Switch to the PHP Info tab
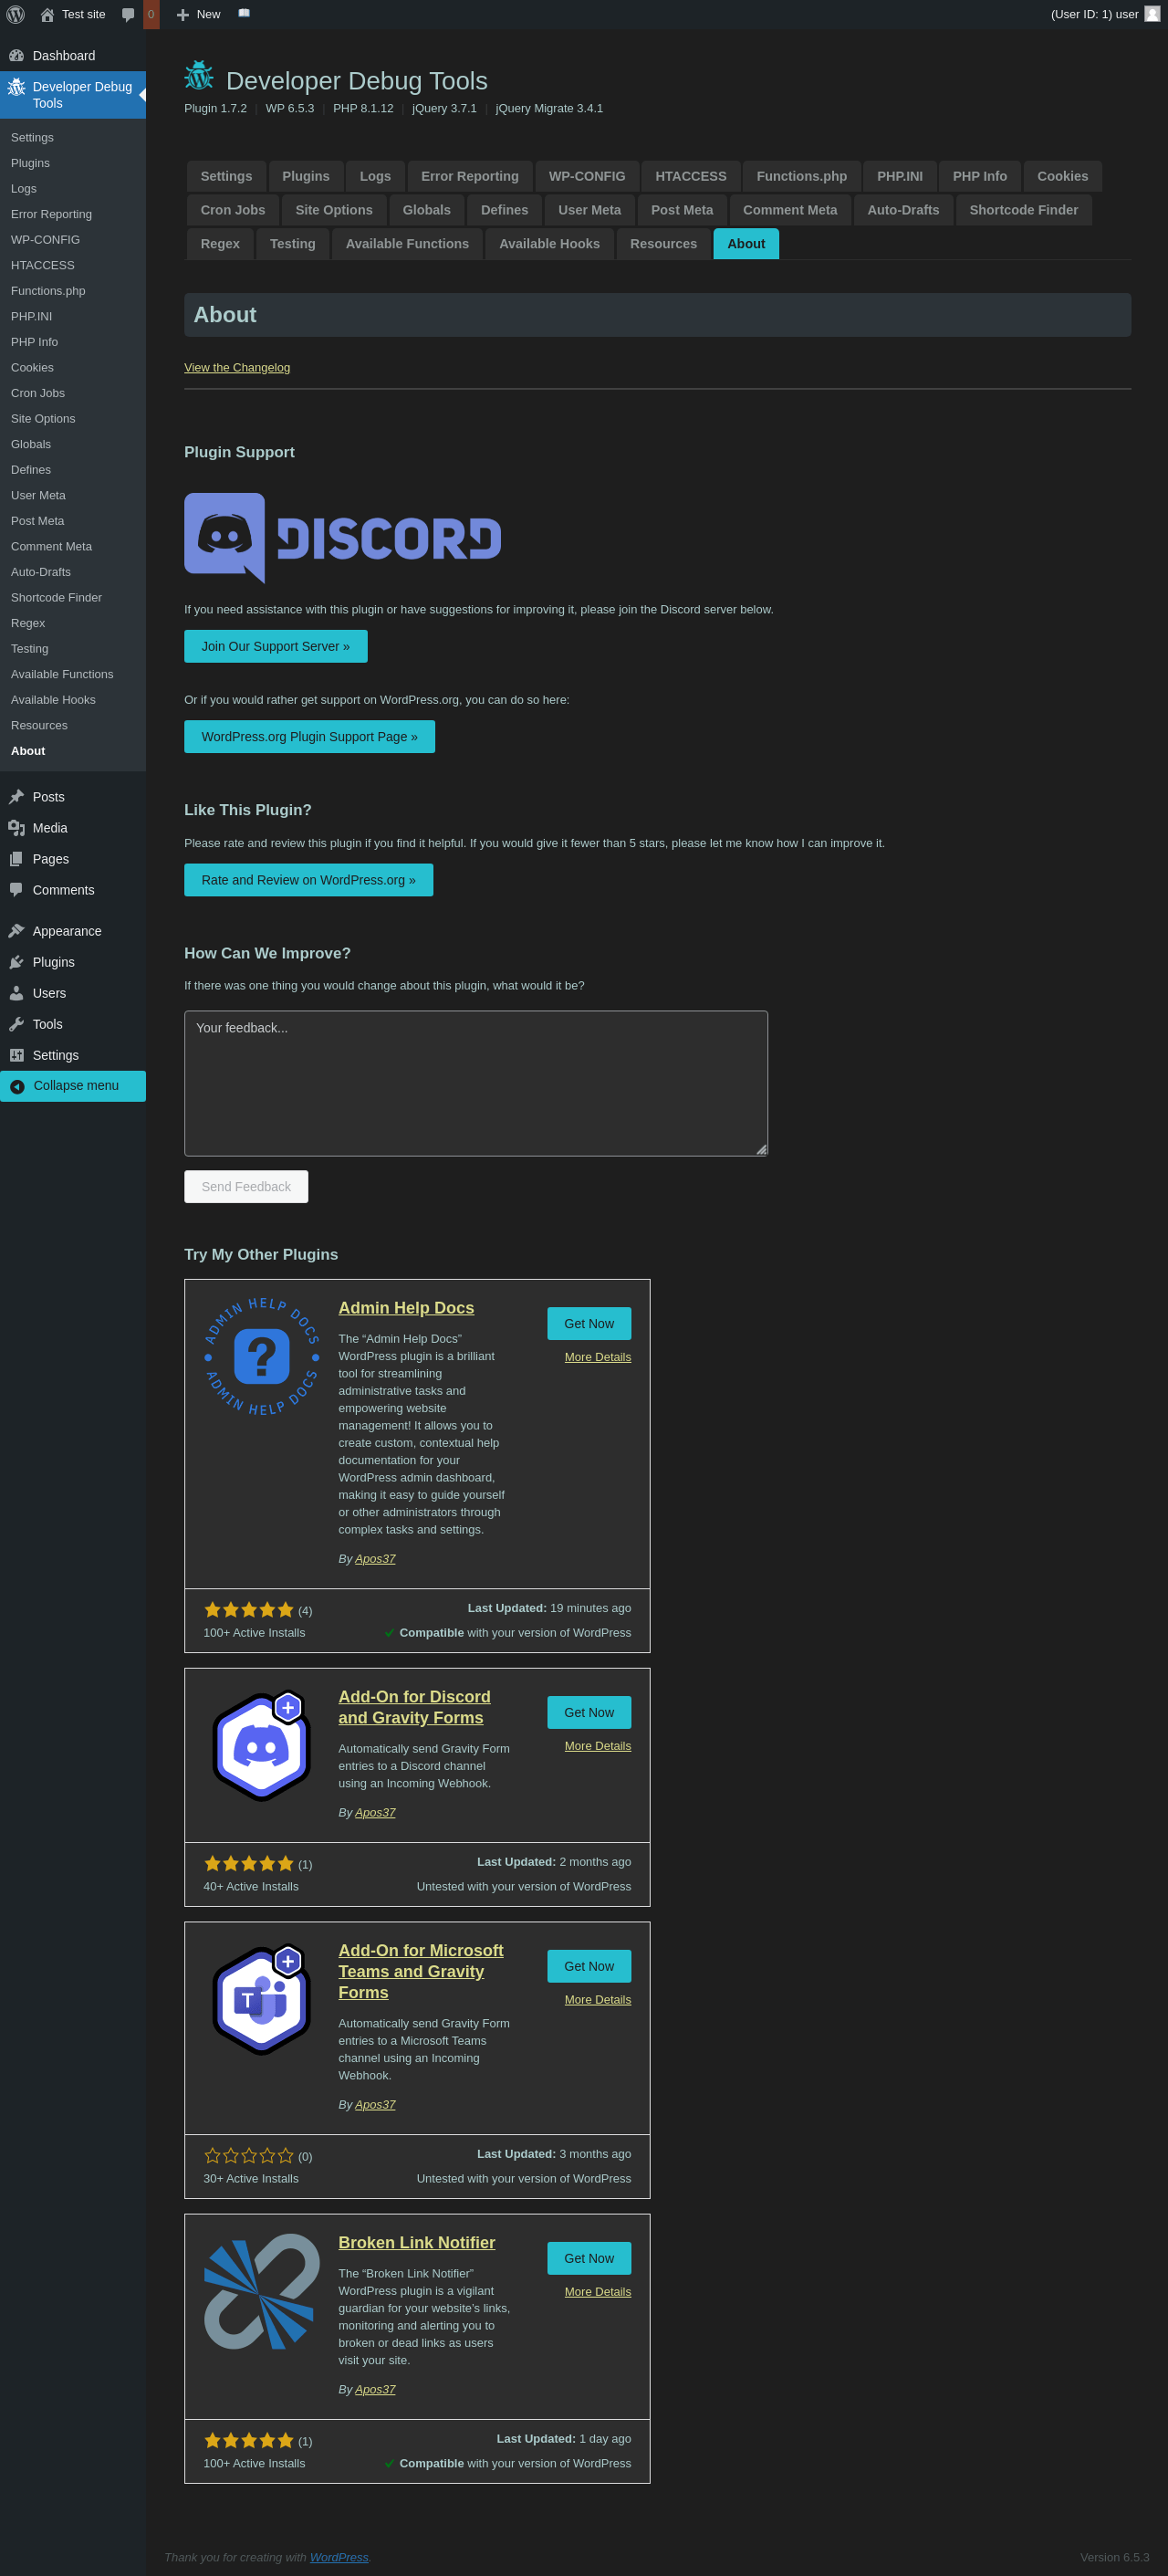The image size is (1168, 2576). coord(980,176)
